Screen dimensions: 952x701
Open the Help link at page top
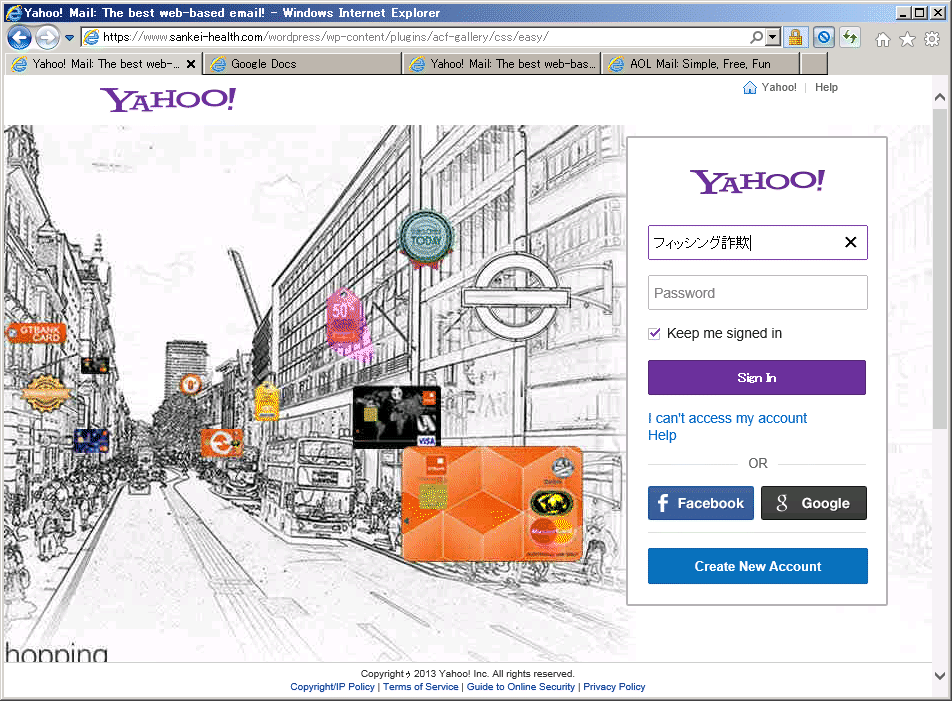(826, 87)
